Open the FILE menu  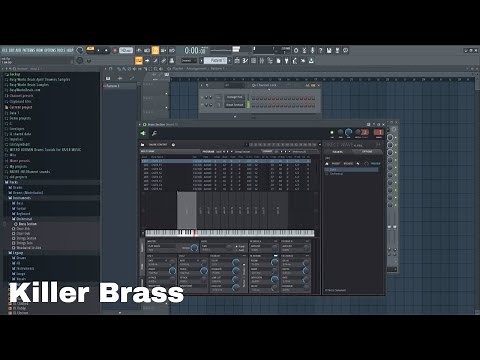pyautogui.click(x=4, y=50)
